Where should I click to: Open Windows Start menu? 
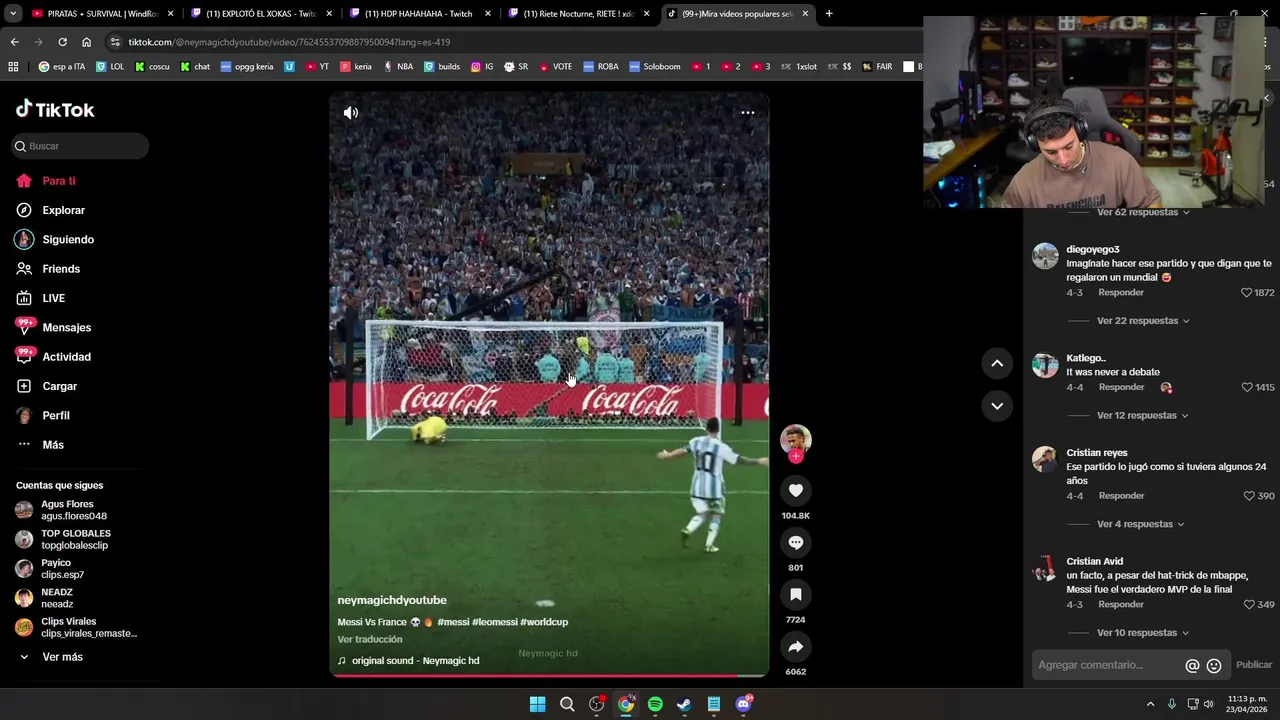tap(537, 704)
